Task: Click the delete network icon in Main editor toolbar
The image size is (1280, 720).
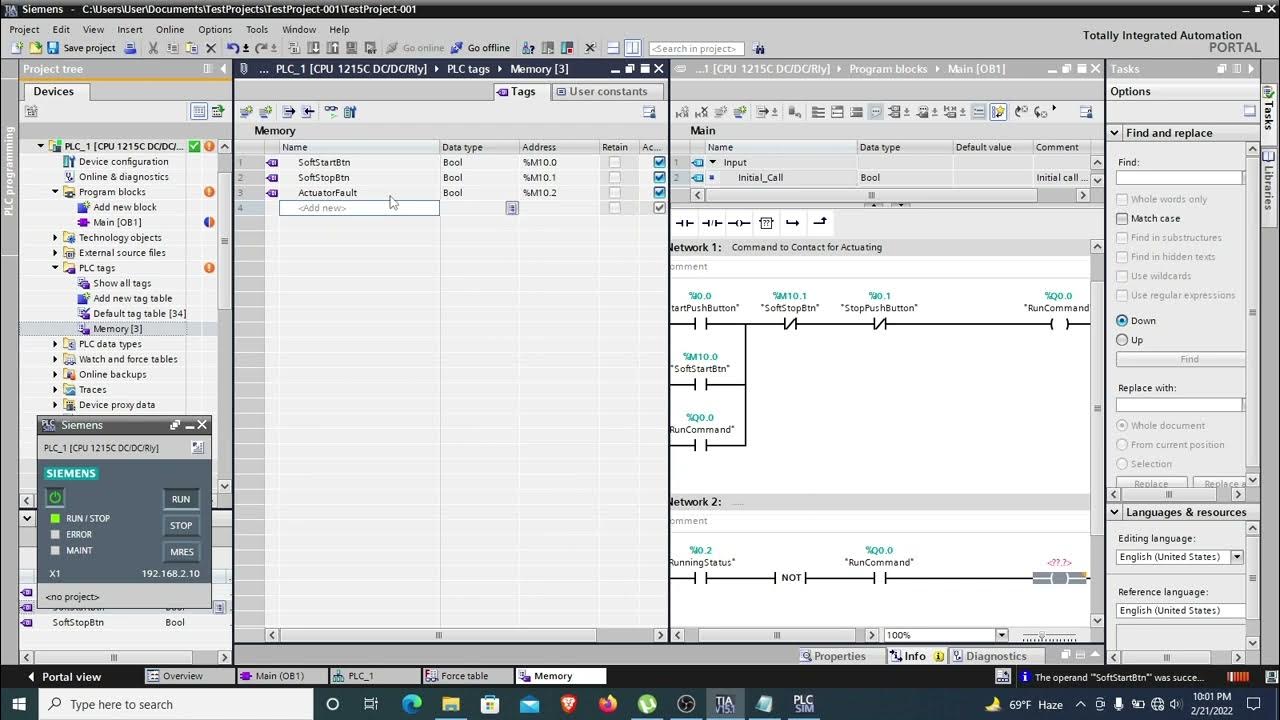Action: 702,112
